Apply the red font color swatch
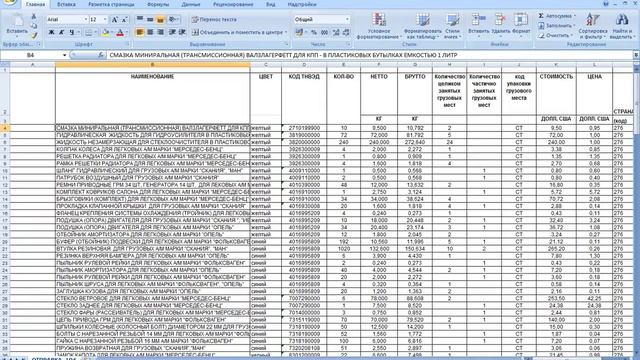The height and width of the screenshot is (360, 640). pos(120,32)
